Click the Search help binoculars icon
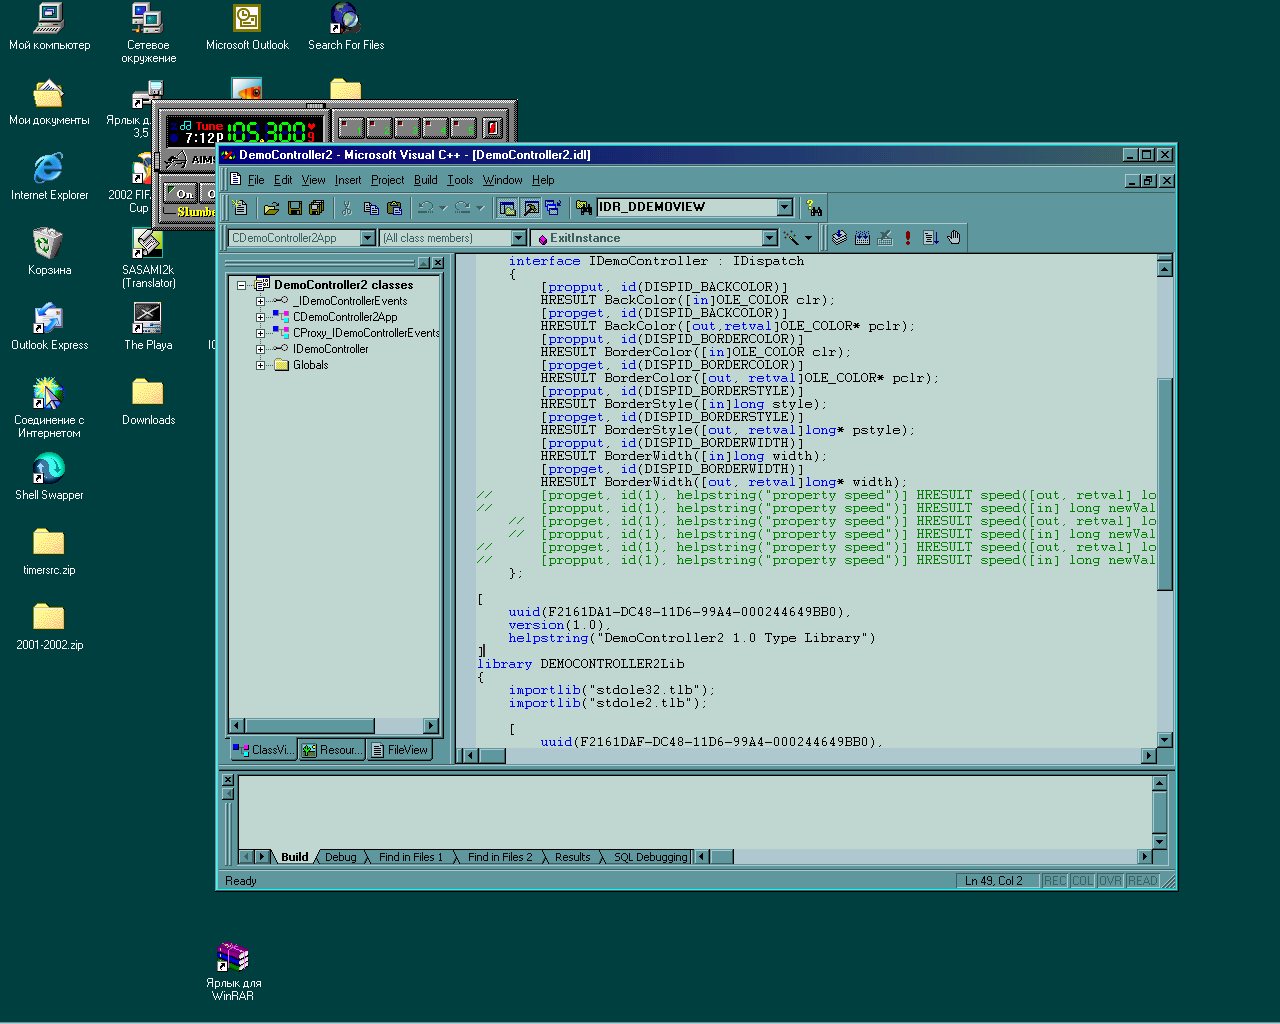1280x1024 pixels. pos(814,208)
